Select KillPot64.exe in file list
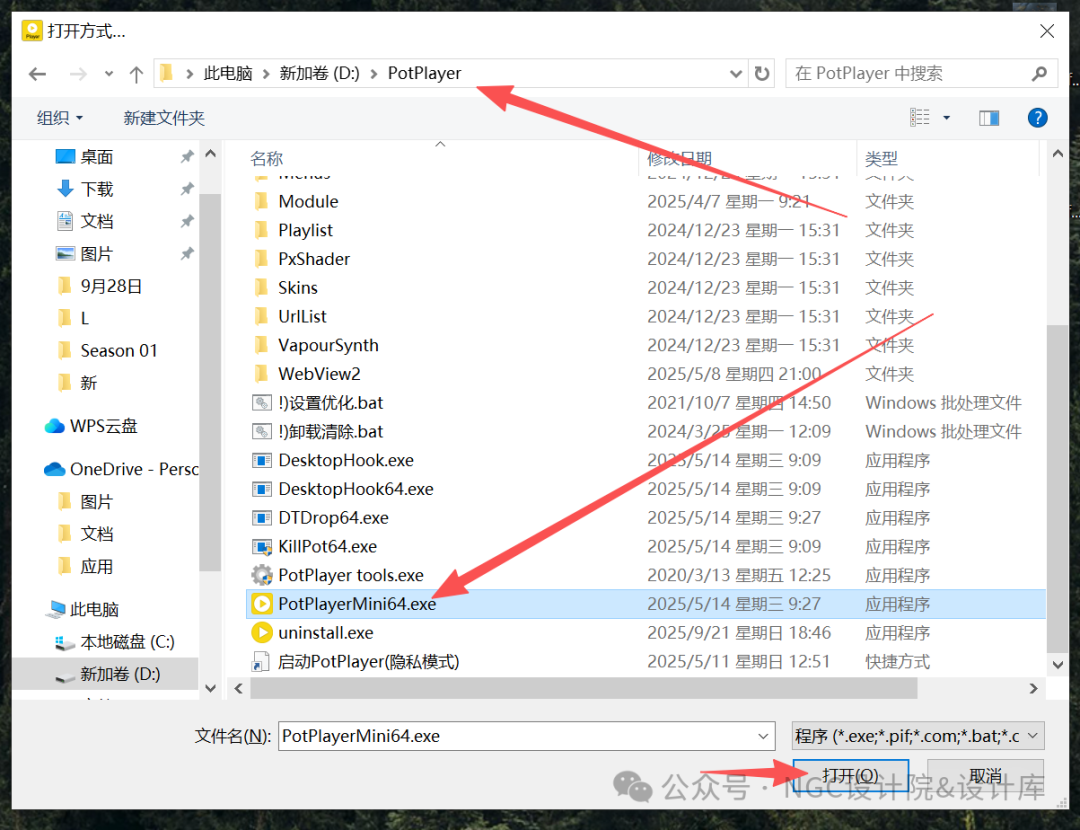Screen dimensions: 1080x830 327,546
